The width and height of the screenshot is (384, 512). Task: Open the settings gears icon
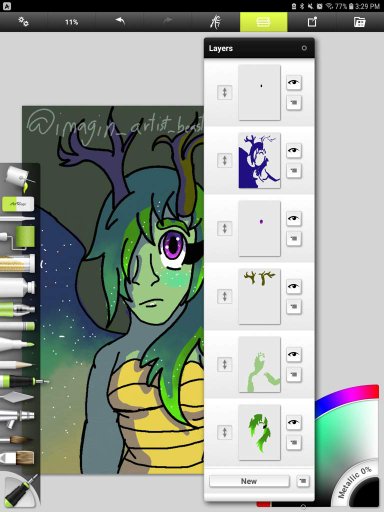[x=23, y=22]
